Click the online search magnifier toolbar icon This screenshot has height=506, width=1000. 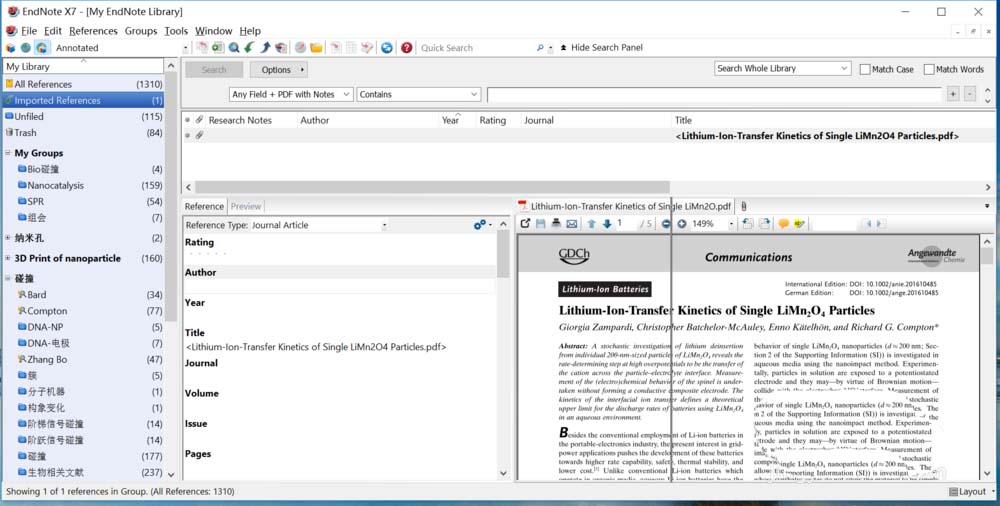tap(233, 47)
